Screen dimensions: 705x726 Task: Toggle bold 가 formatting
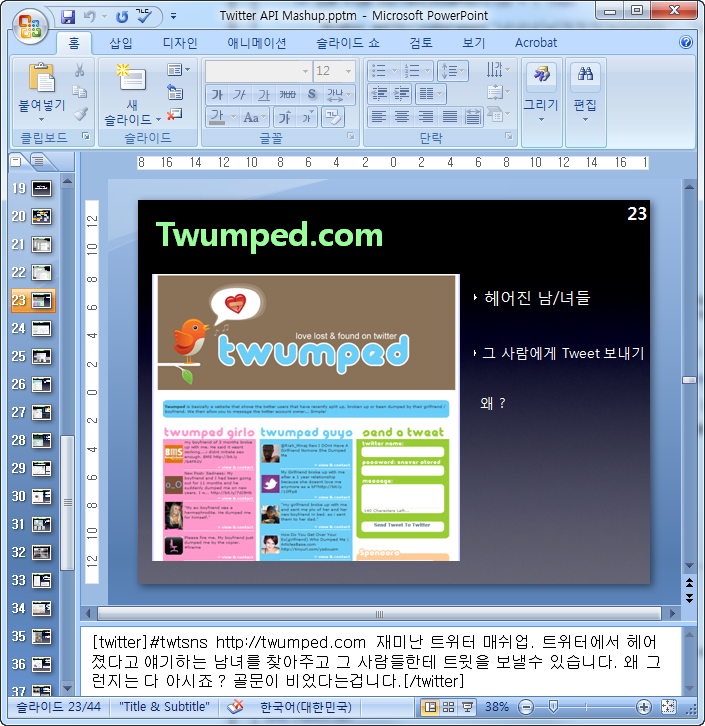217,94
